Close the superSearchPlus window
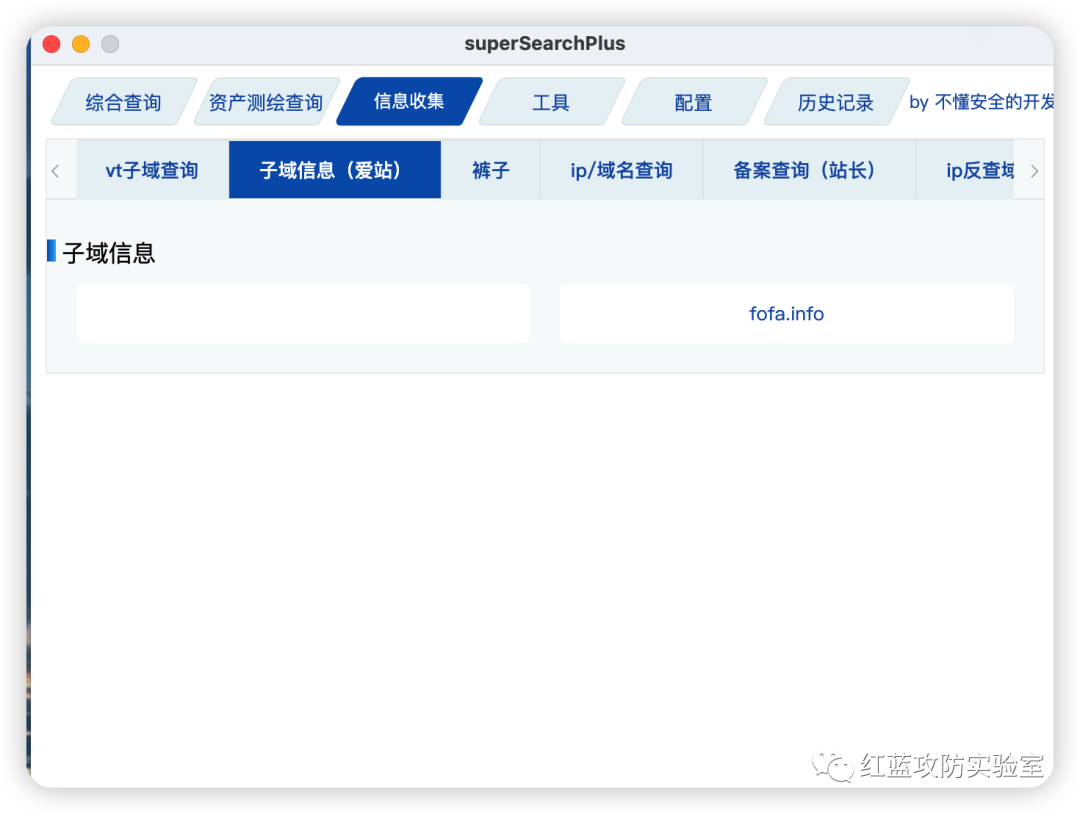 (x=52, y=44)
